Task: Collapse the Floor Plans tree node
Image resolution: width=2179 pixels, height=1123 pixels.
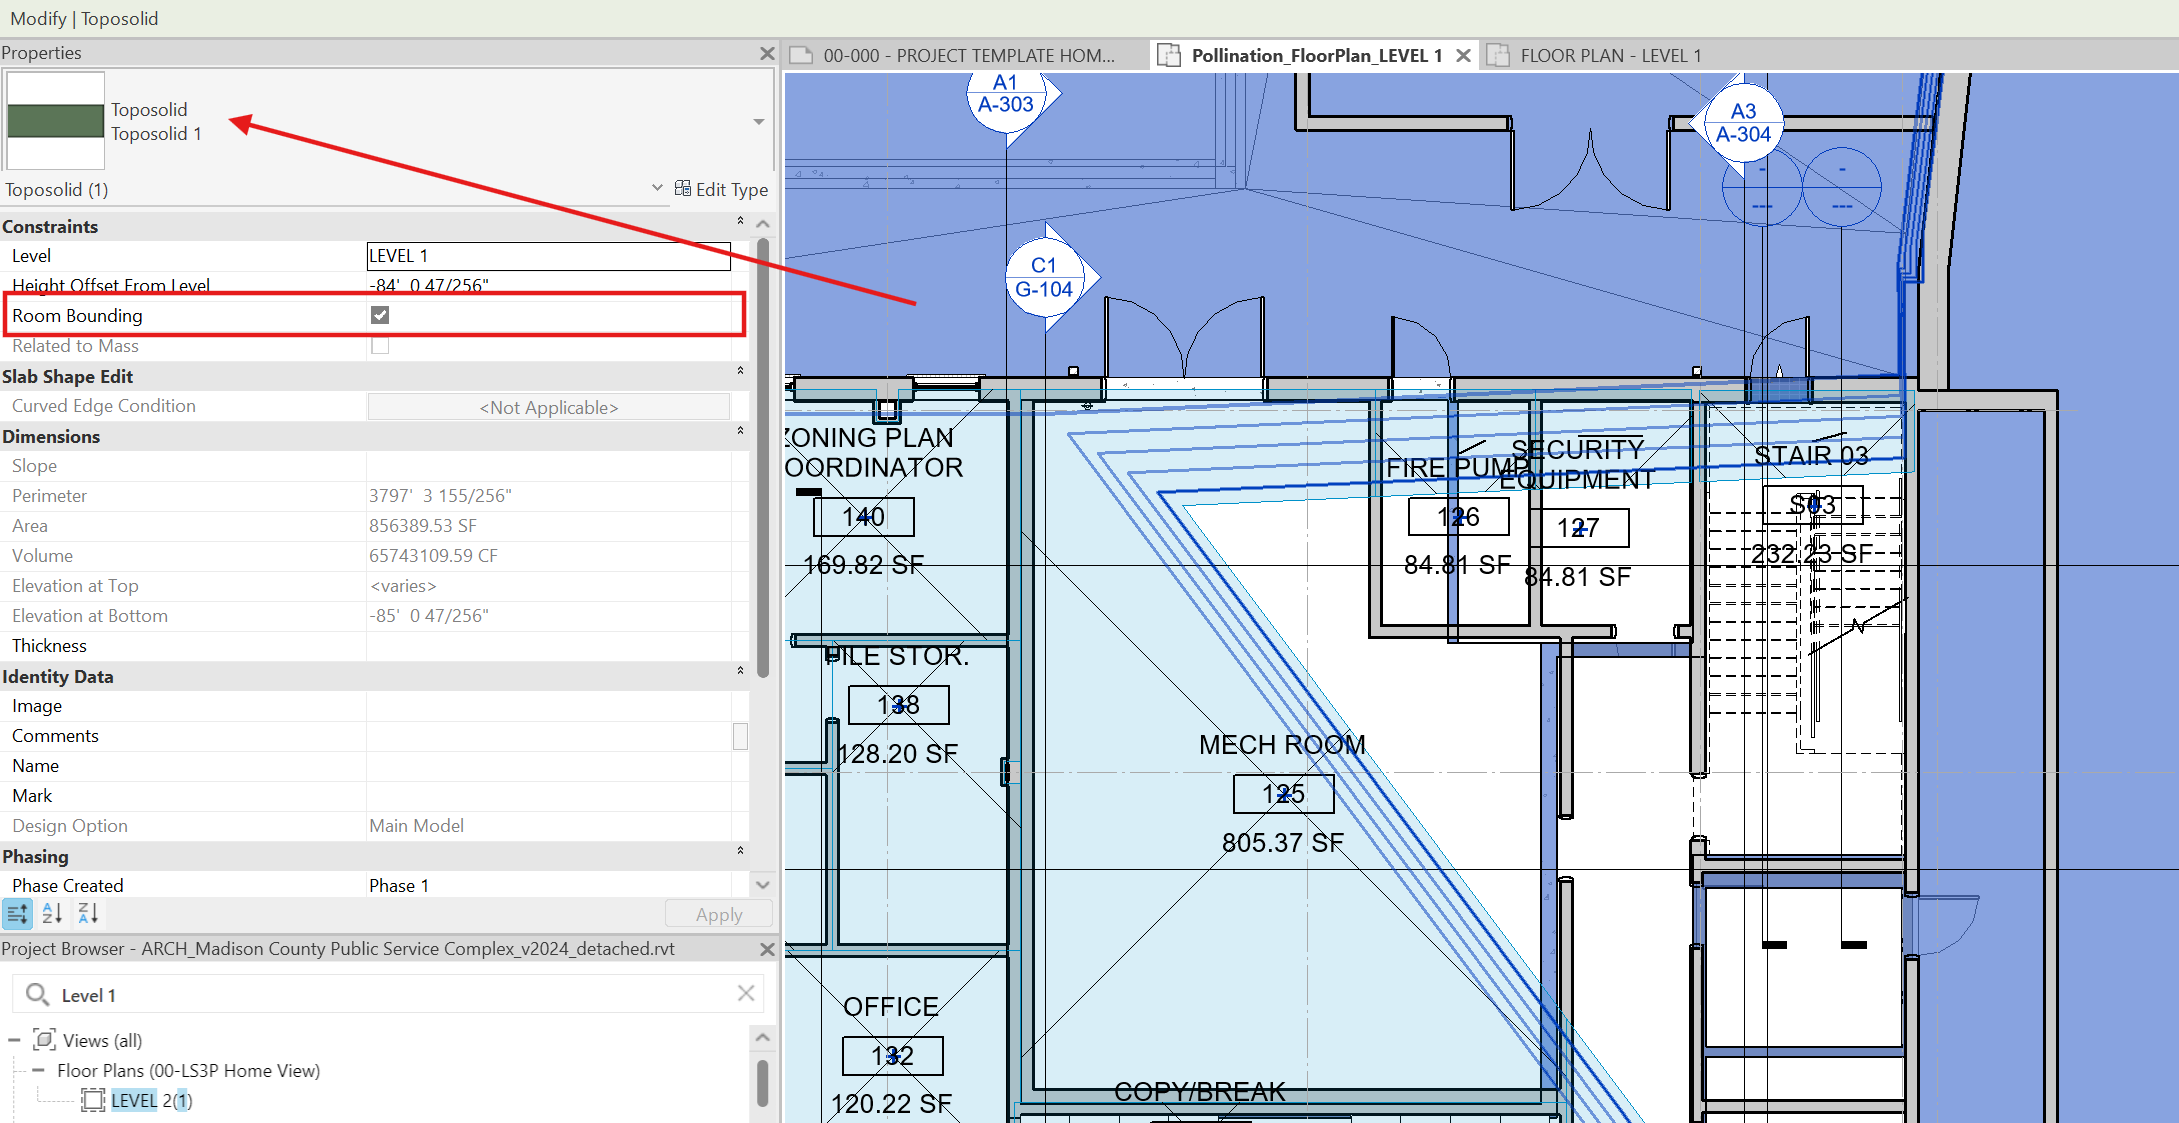Action: pyautogui.click(x=38, y=1070)
